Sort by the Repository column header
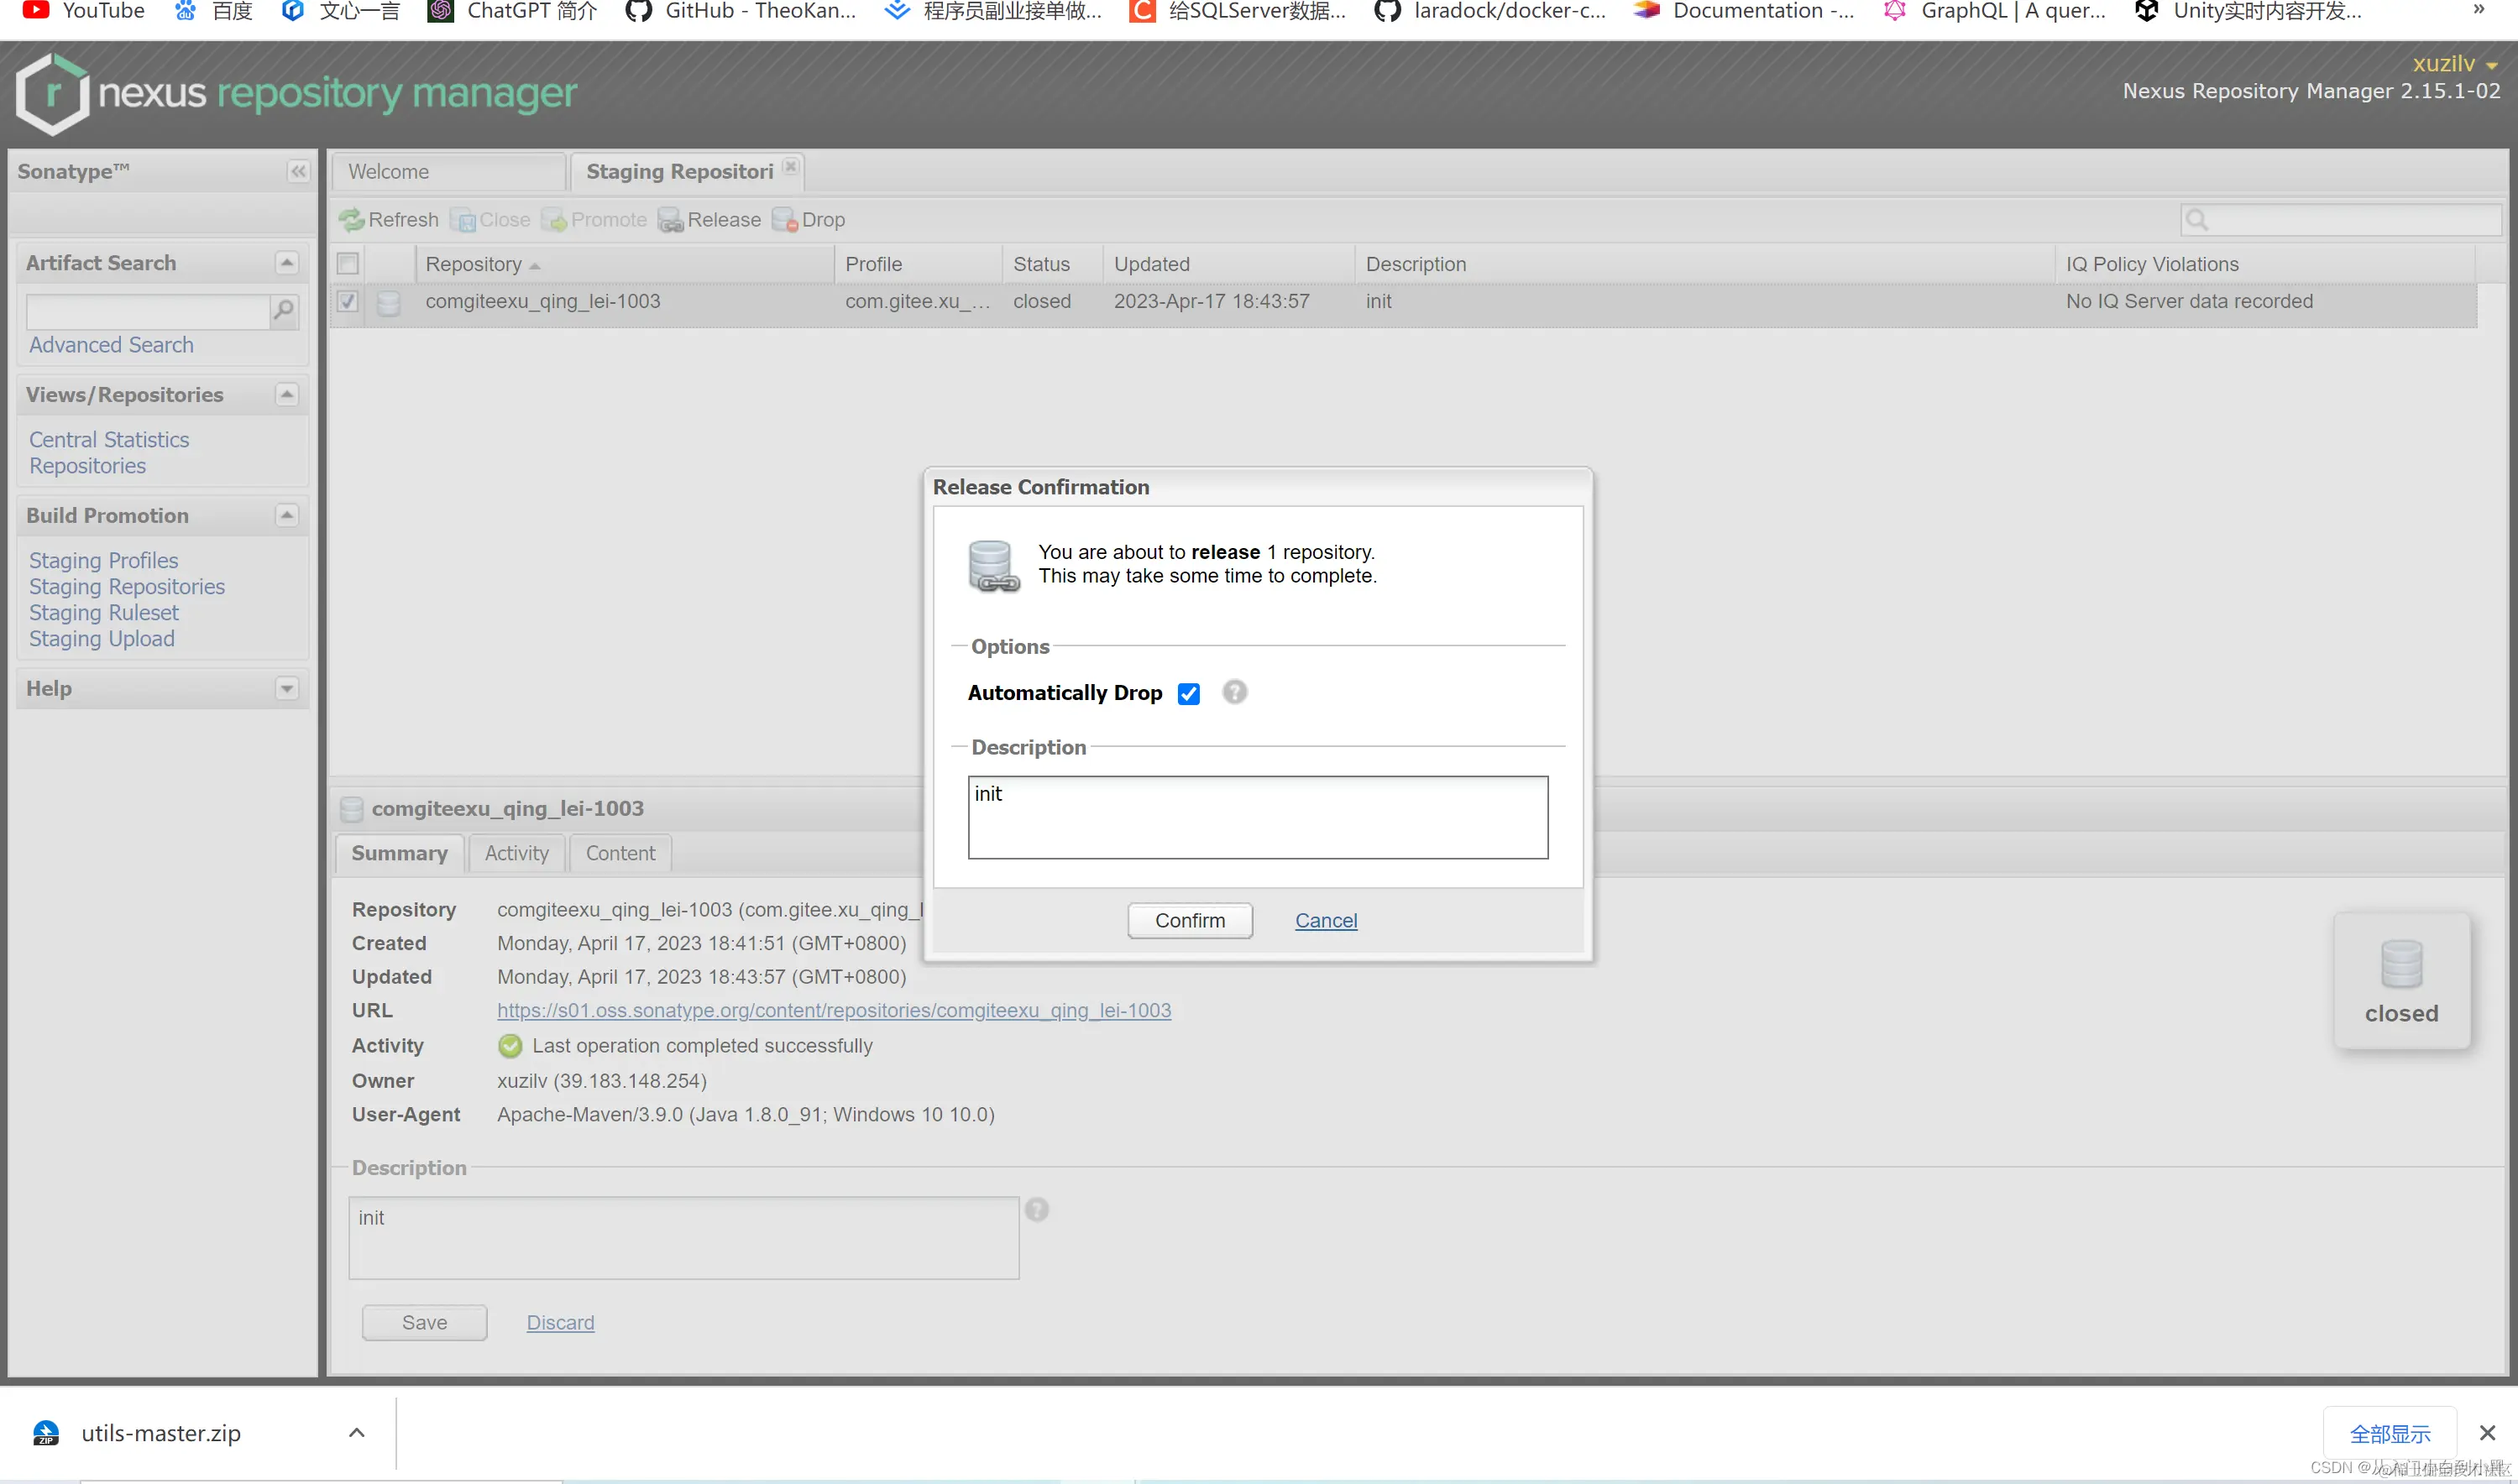This screenshot has width=2518, height=1484. 625,264
